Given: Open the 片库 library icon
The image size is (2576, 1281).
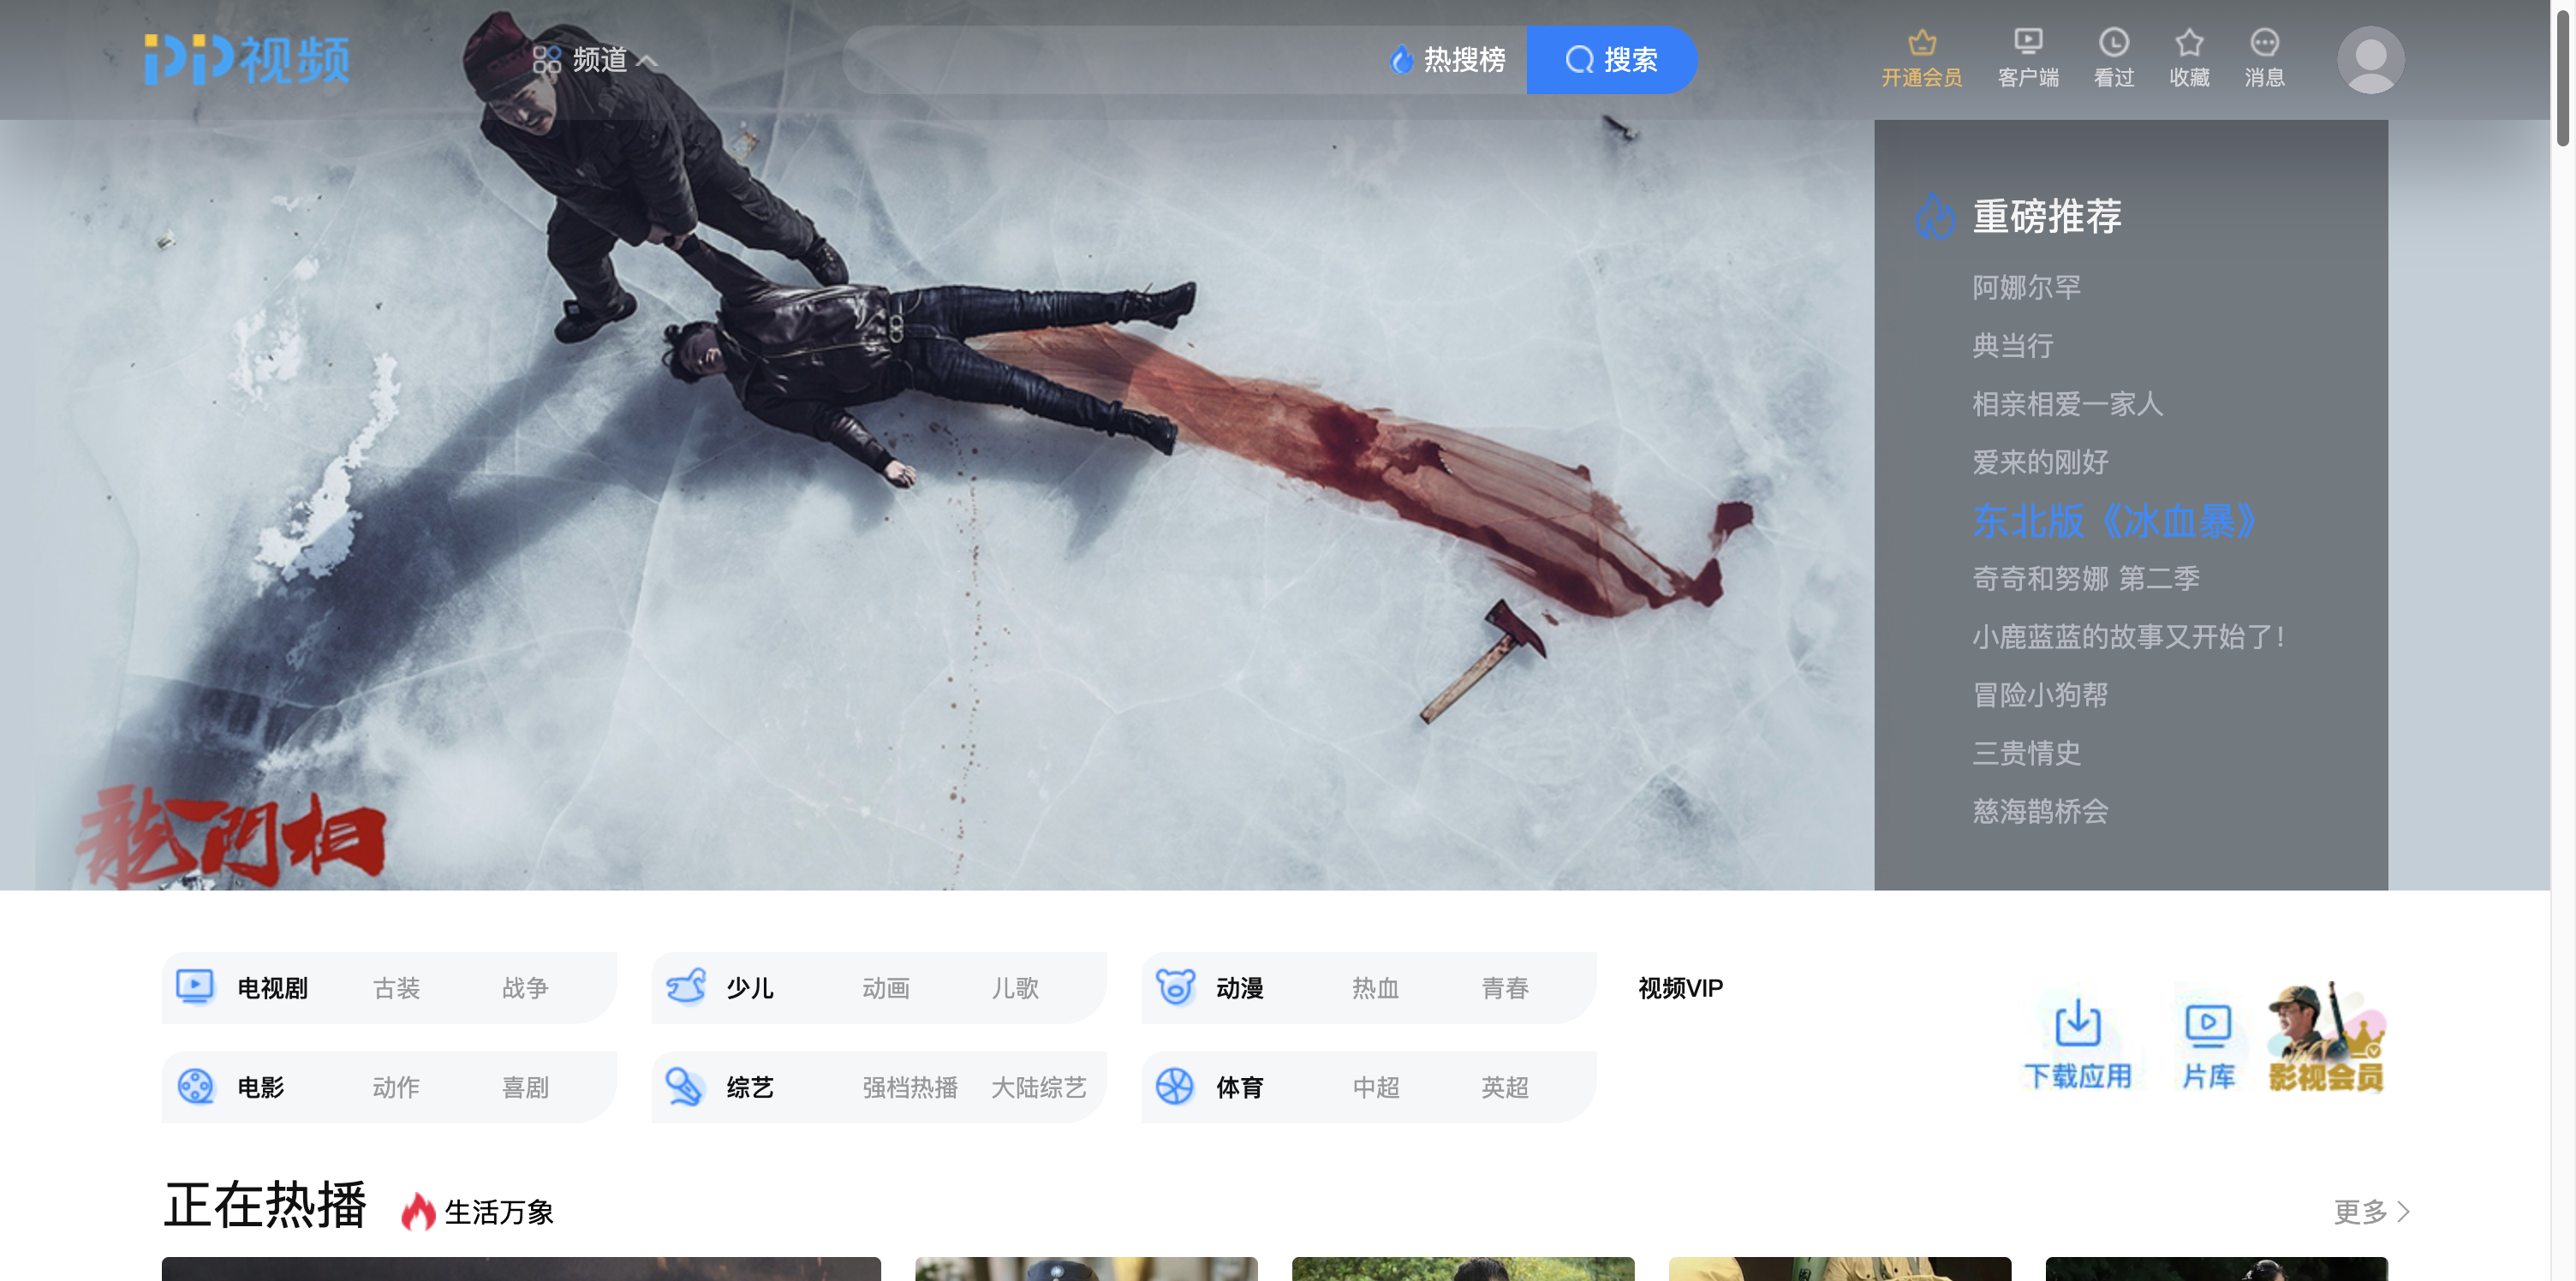Looking at the screenshot, I should click(x=2207, y=1022).
